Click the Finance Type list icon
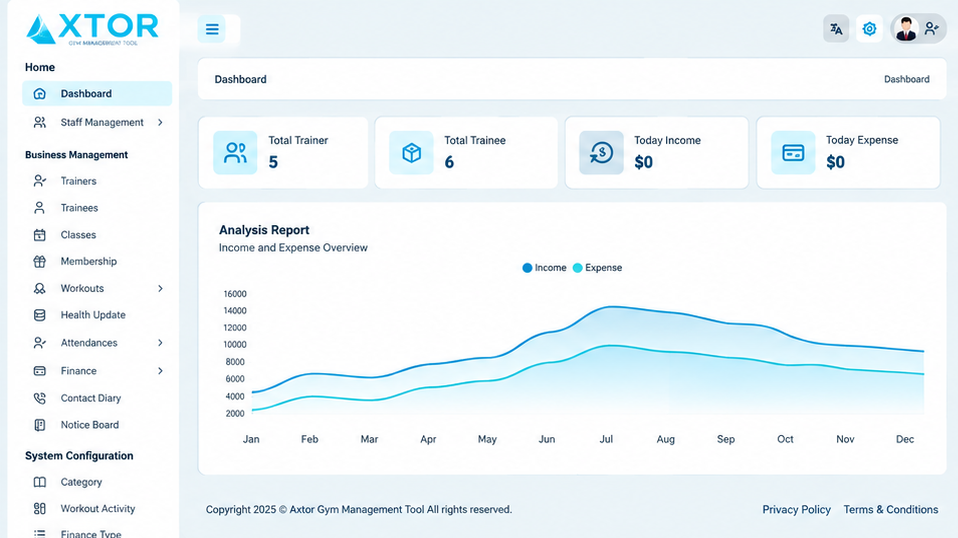 click(40, 533)
